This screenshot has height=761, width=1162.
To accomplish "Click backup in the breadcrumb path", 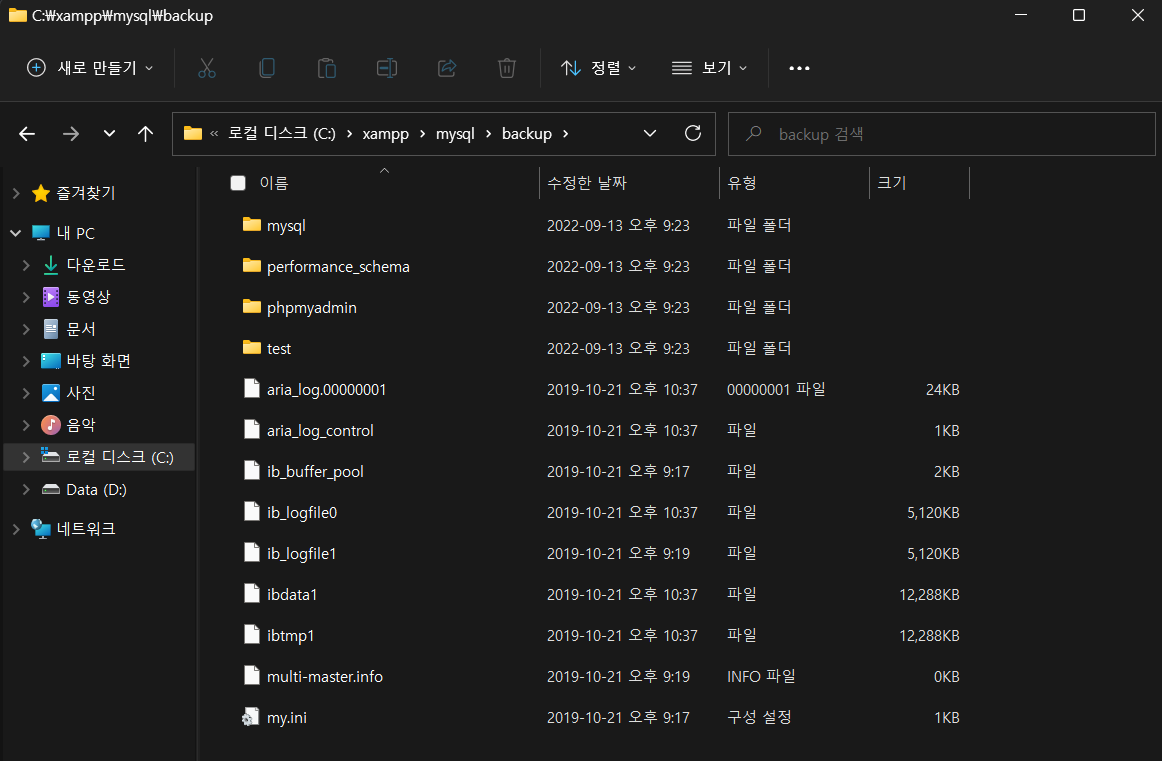I will tap(527, 133).
